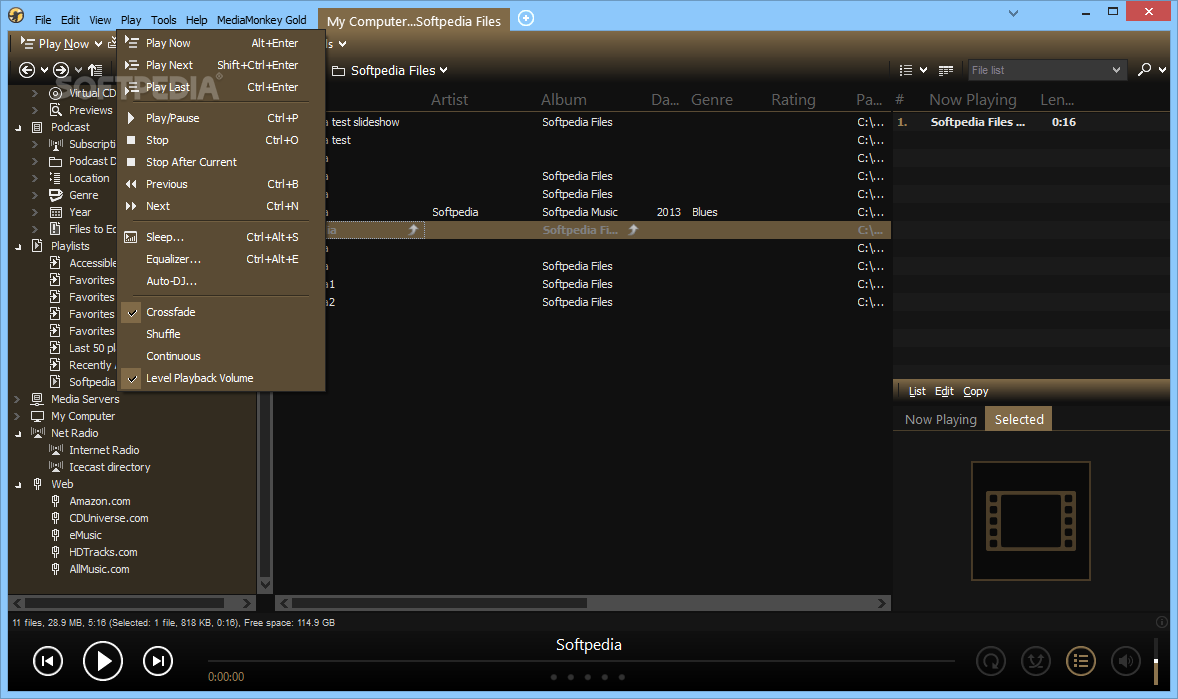1178x699 pixels.
Task: Open the view mode dropdown arrow
Action: 923,70
